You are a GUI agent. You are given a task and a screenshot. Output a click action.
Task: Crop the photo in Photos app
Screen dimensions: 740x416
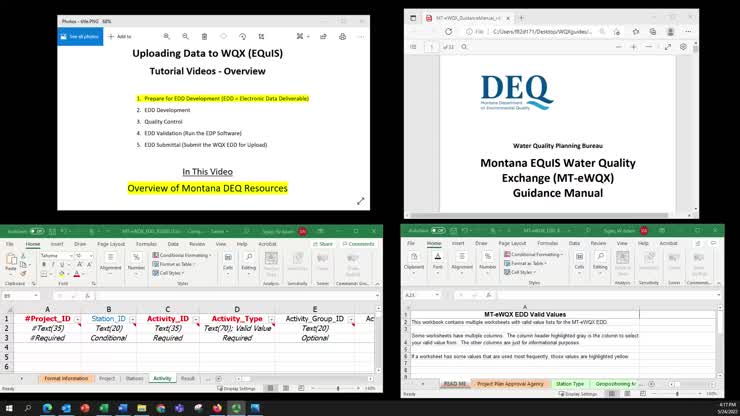coord(261,36)
